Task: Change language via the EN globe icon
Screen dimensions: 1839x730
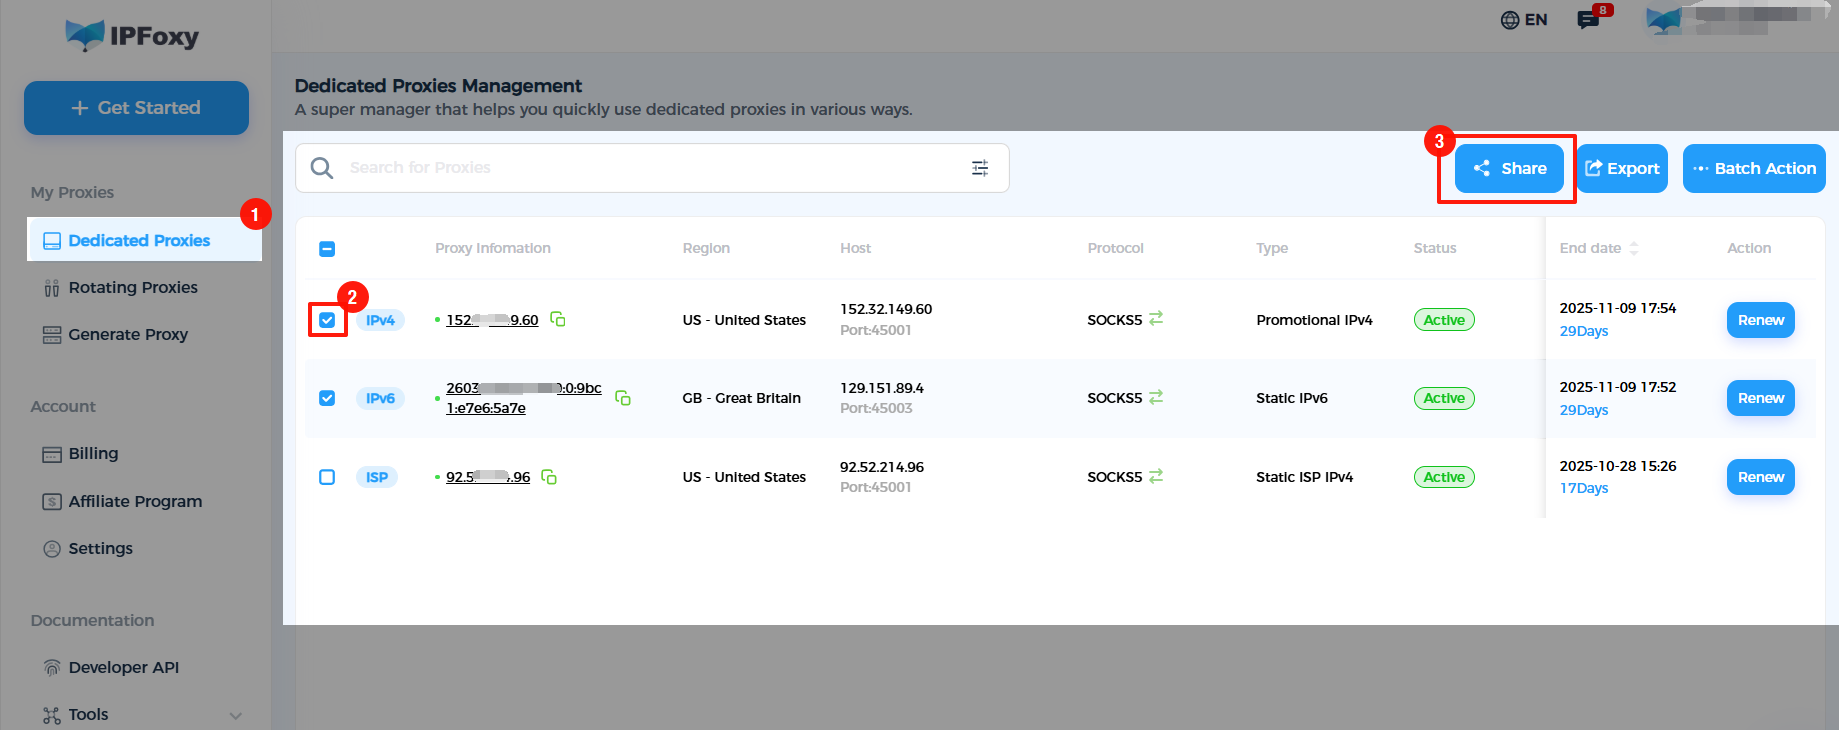Action: pyautogui.click(x=1524, y=20)
